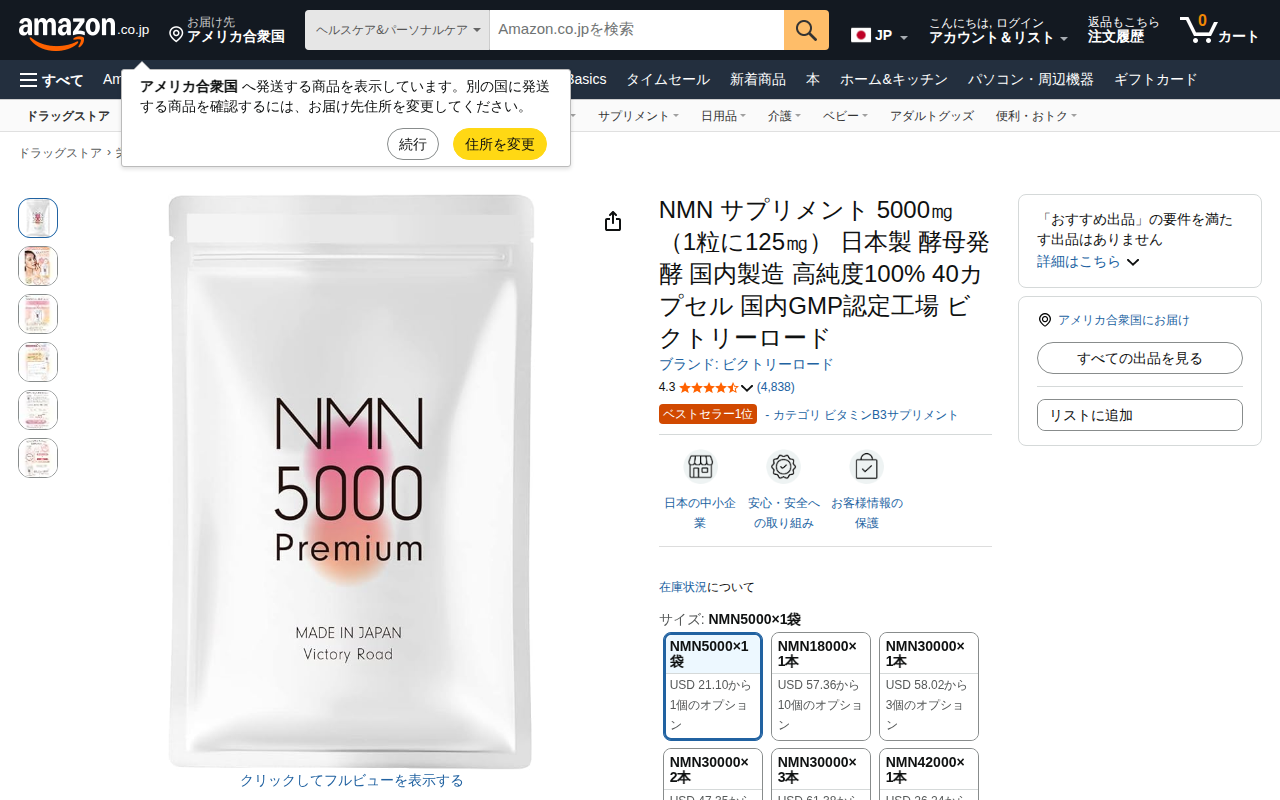Viewport: 1280px width, 800px height.
Task: Open the hamburger すべて menu
Action: (x=51, y=80)
